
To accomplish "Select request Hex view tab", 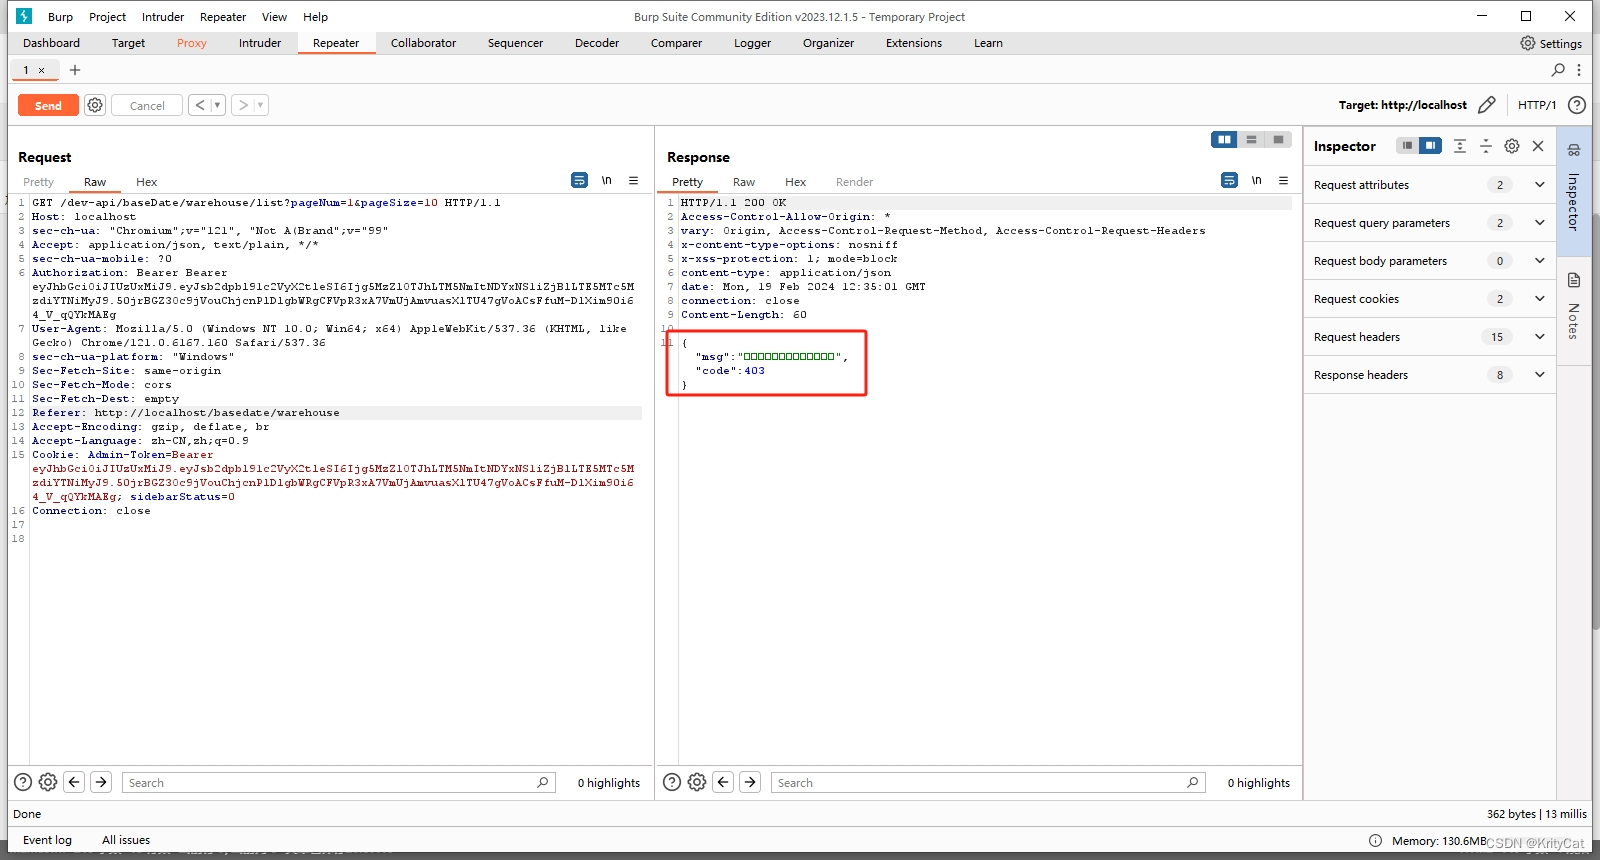I will click(x=147, y=182).
